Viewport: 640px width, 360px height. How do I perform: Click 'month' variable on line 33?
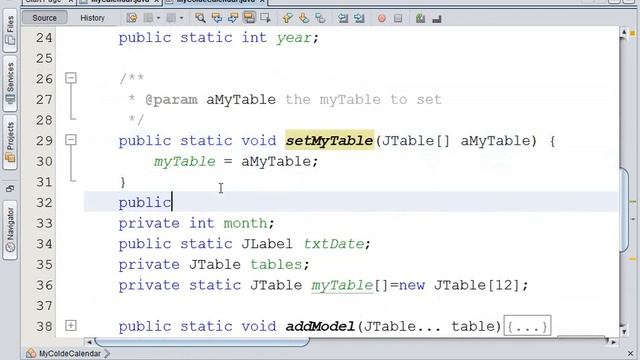coord(245,223)
